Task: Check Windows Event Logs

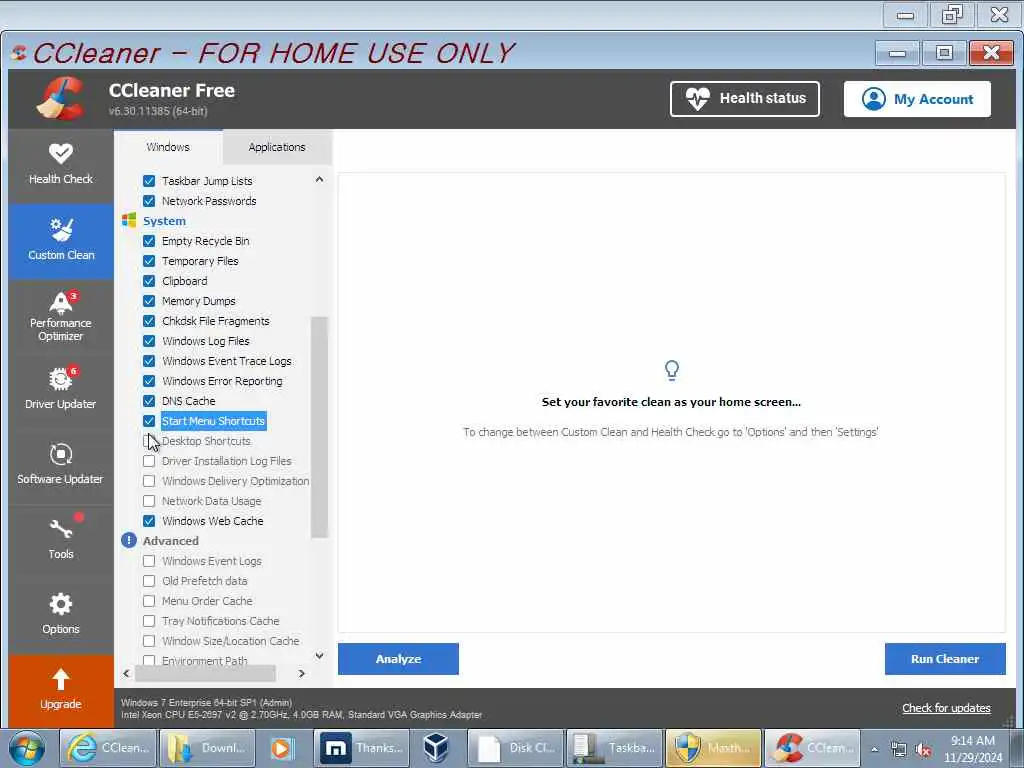Action: 149,561
